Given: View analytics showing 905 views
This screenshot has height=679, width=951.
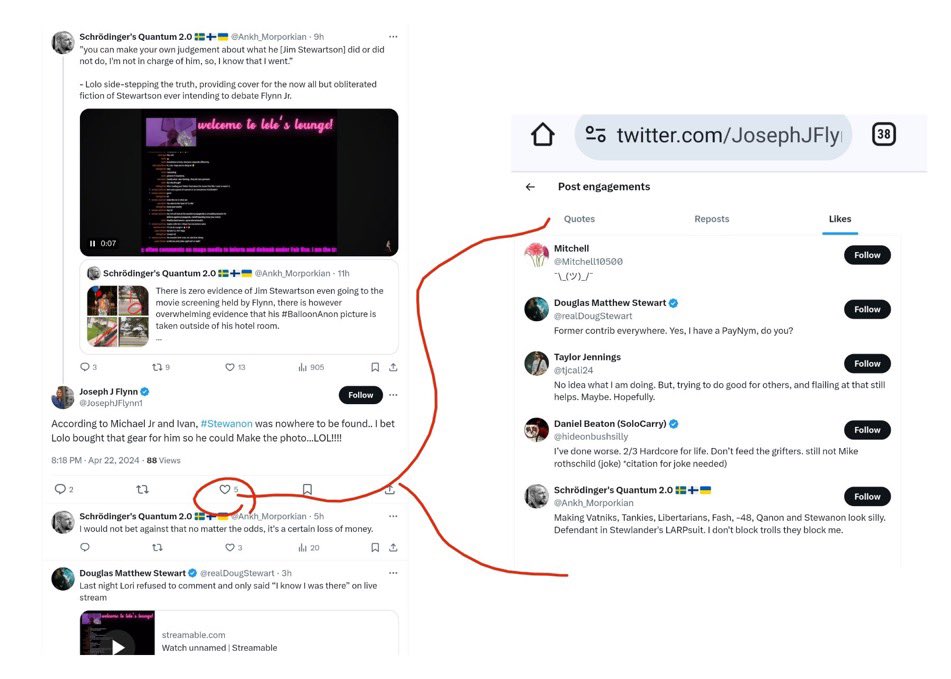Looking at the screenshot, I should click(x=311, y=367).
